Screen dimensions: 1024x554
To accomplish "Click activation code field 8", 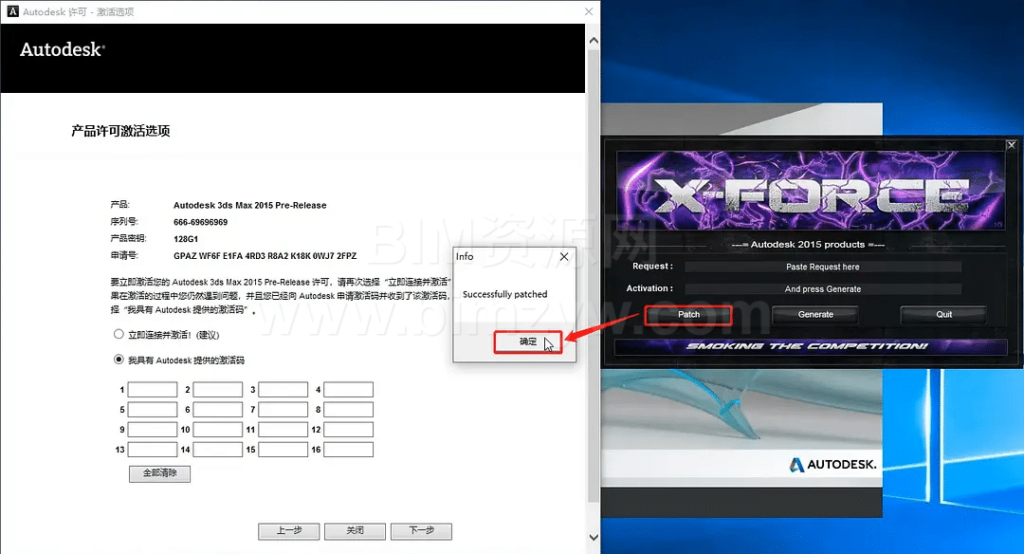I will pyautogui.click(x=348, y=410).
